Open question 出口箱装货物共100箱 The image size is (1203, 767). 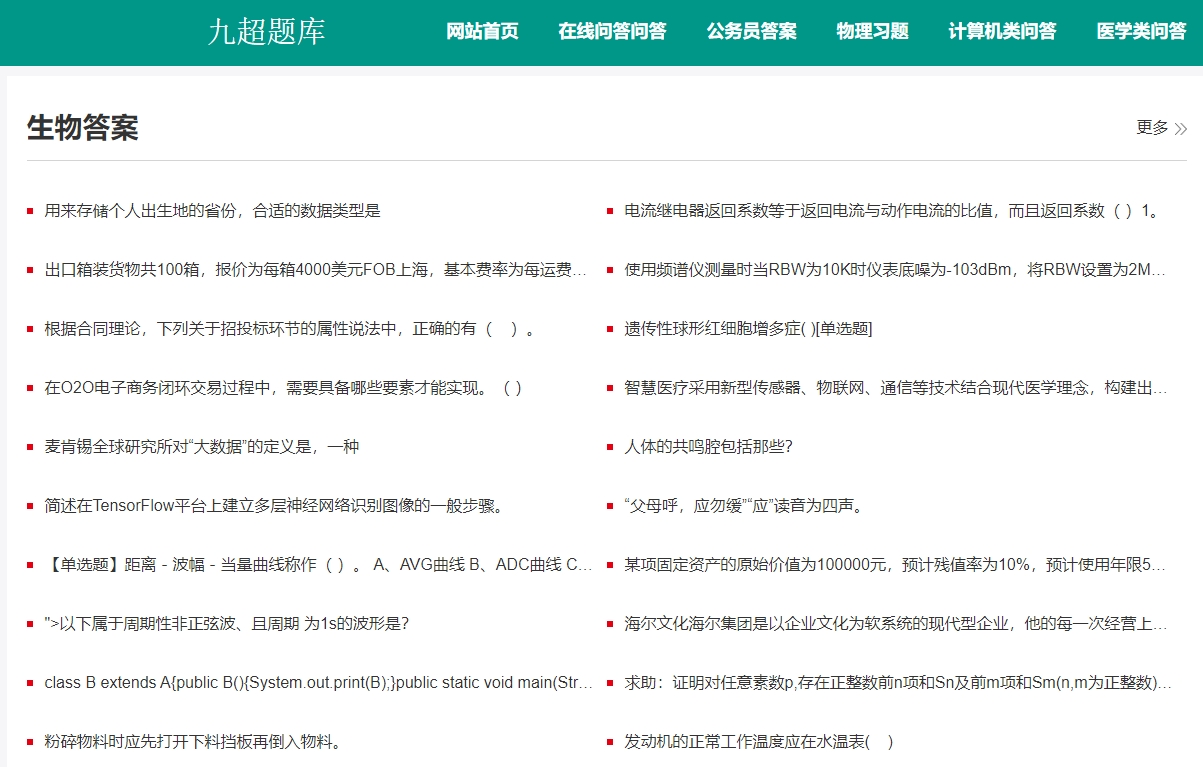pyautogui.click(x=316, y=270)
